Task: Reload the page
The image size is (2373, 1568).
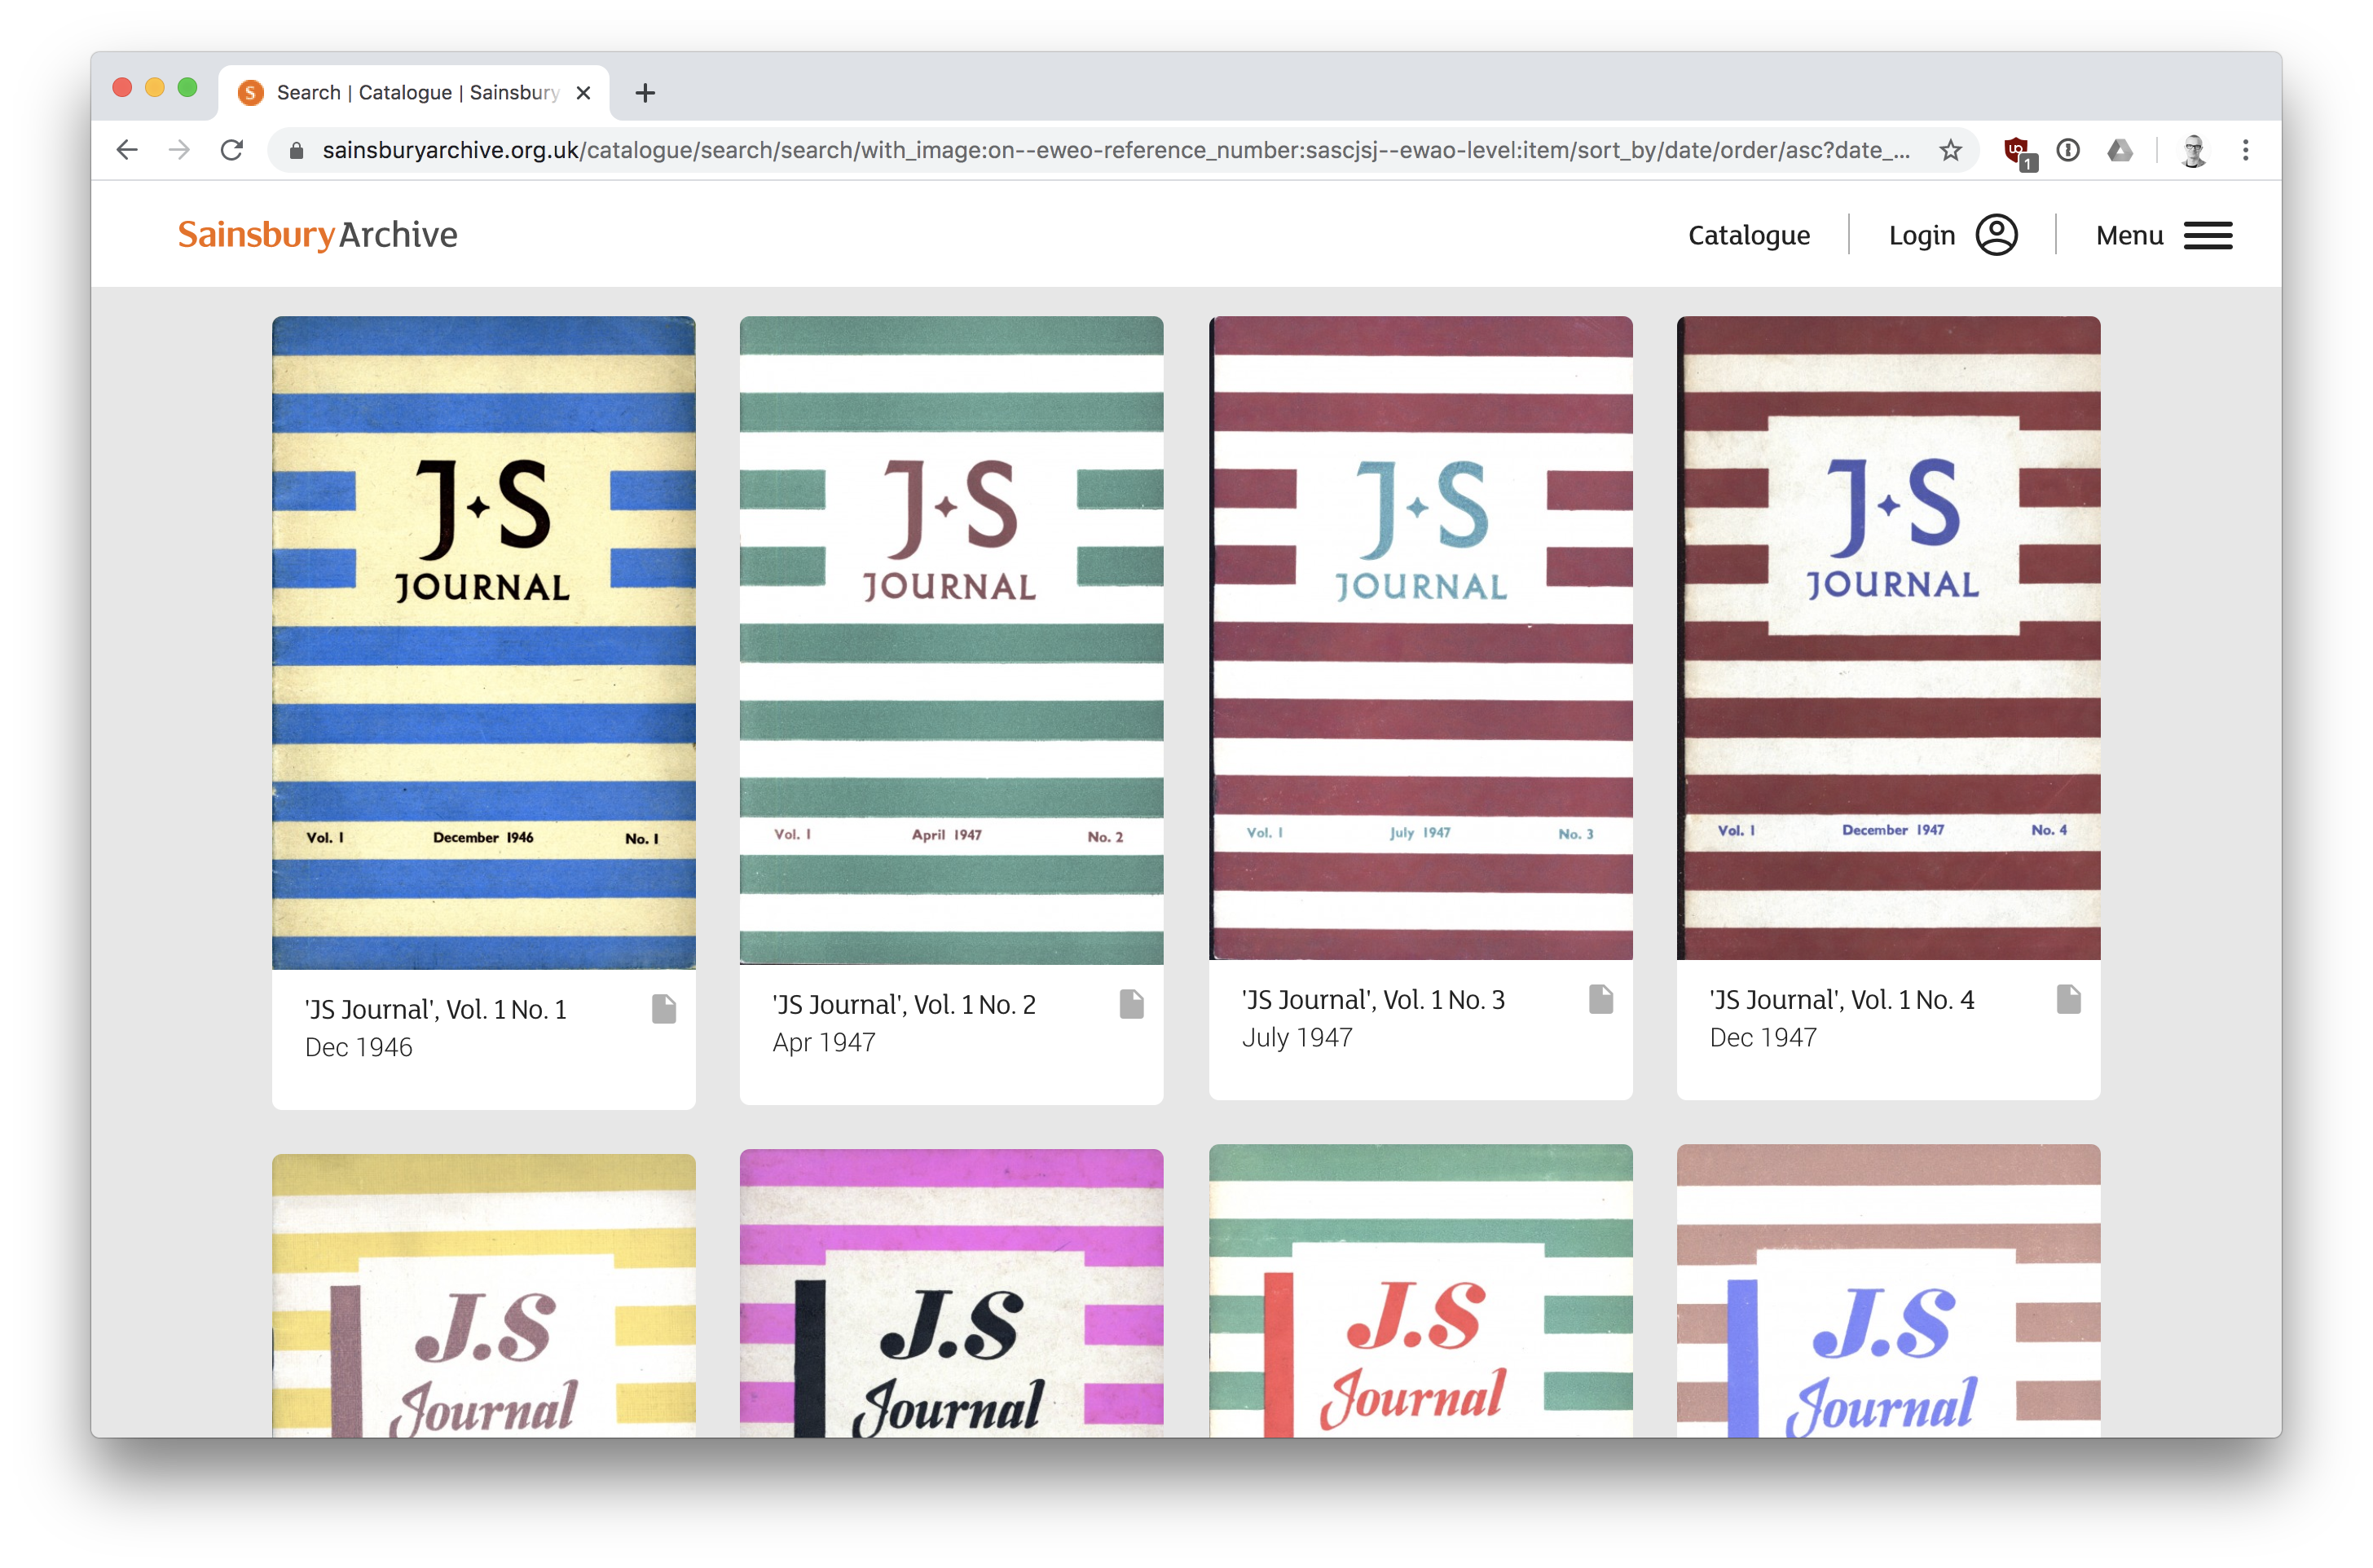Action: [232, 150]
